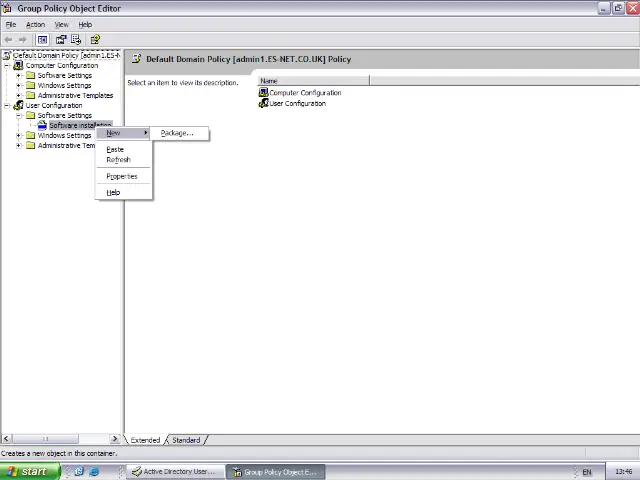The height and width of the screenshot is (480, 640).
Task: Select Administrative Templates under Computer Configuration
Action: pyautogui.click(x=75, y=96)
